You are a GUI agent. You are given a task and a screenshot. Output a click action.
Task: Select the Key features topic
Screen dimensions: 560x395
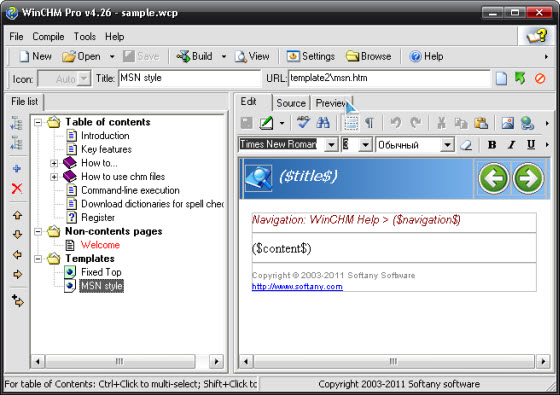click(106, 149)
